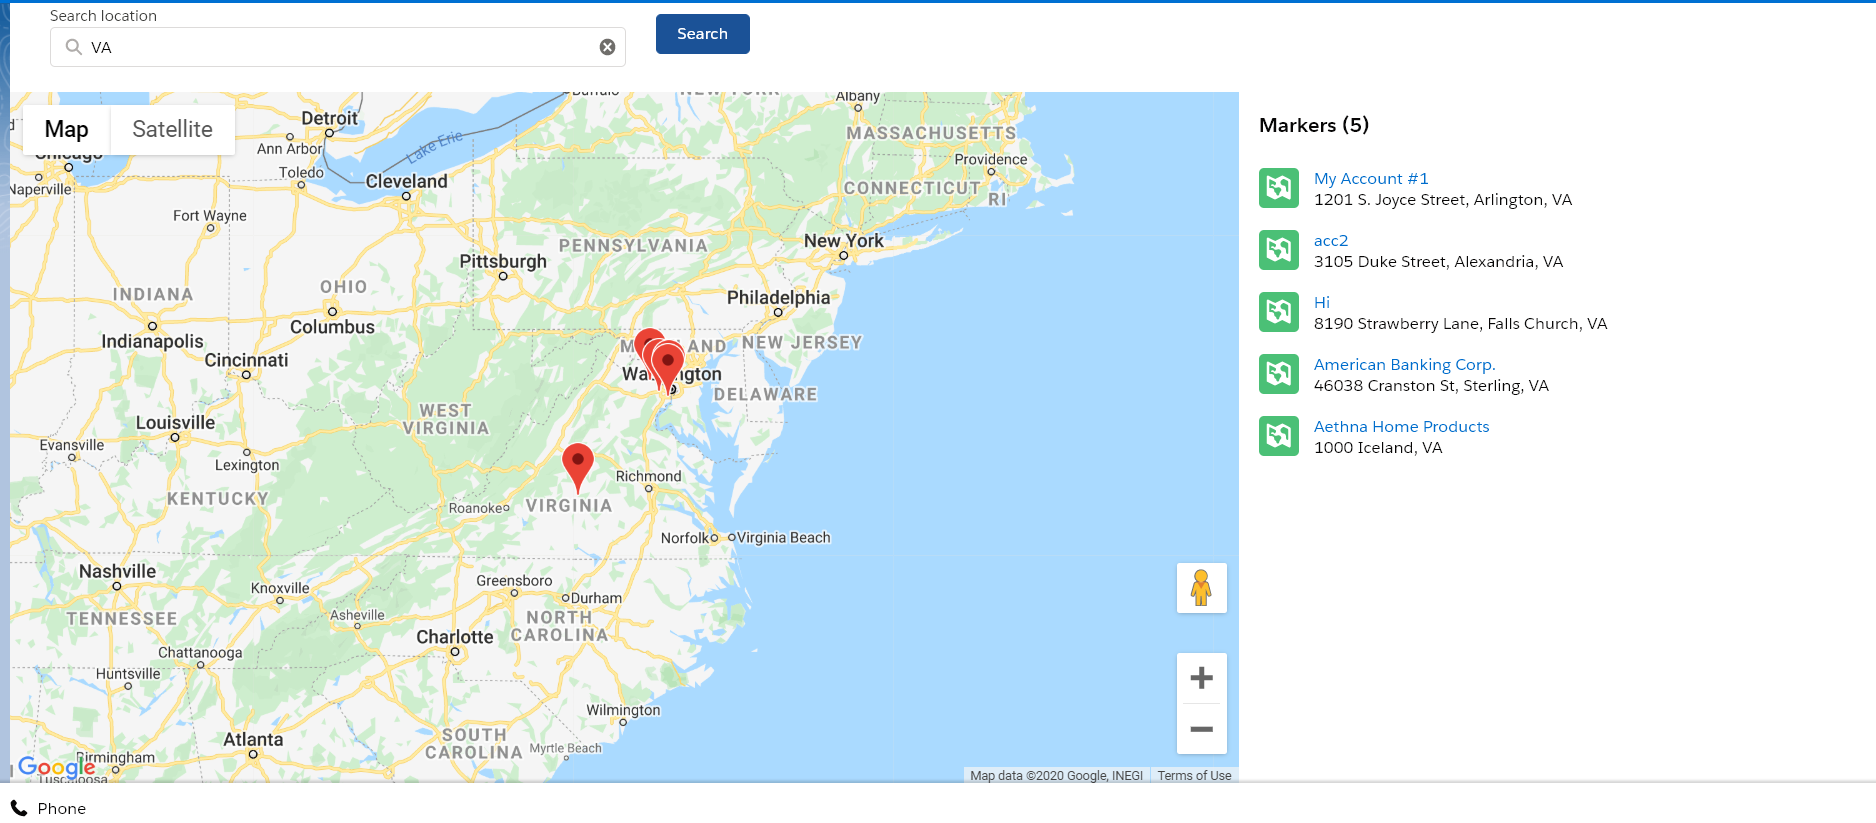Click the Richmond label on the map
Viewport: 1876px width, 823px height.
(648, 476)
